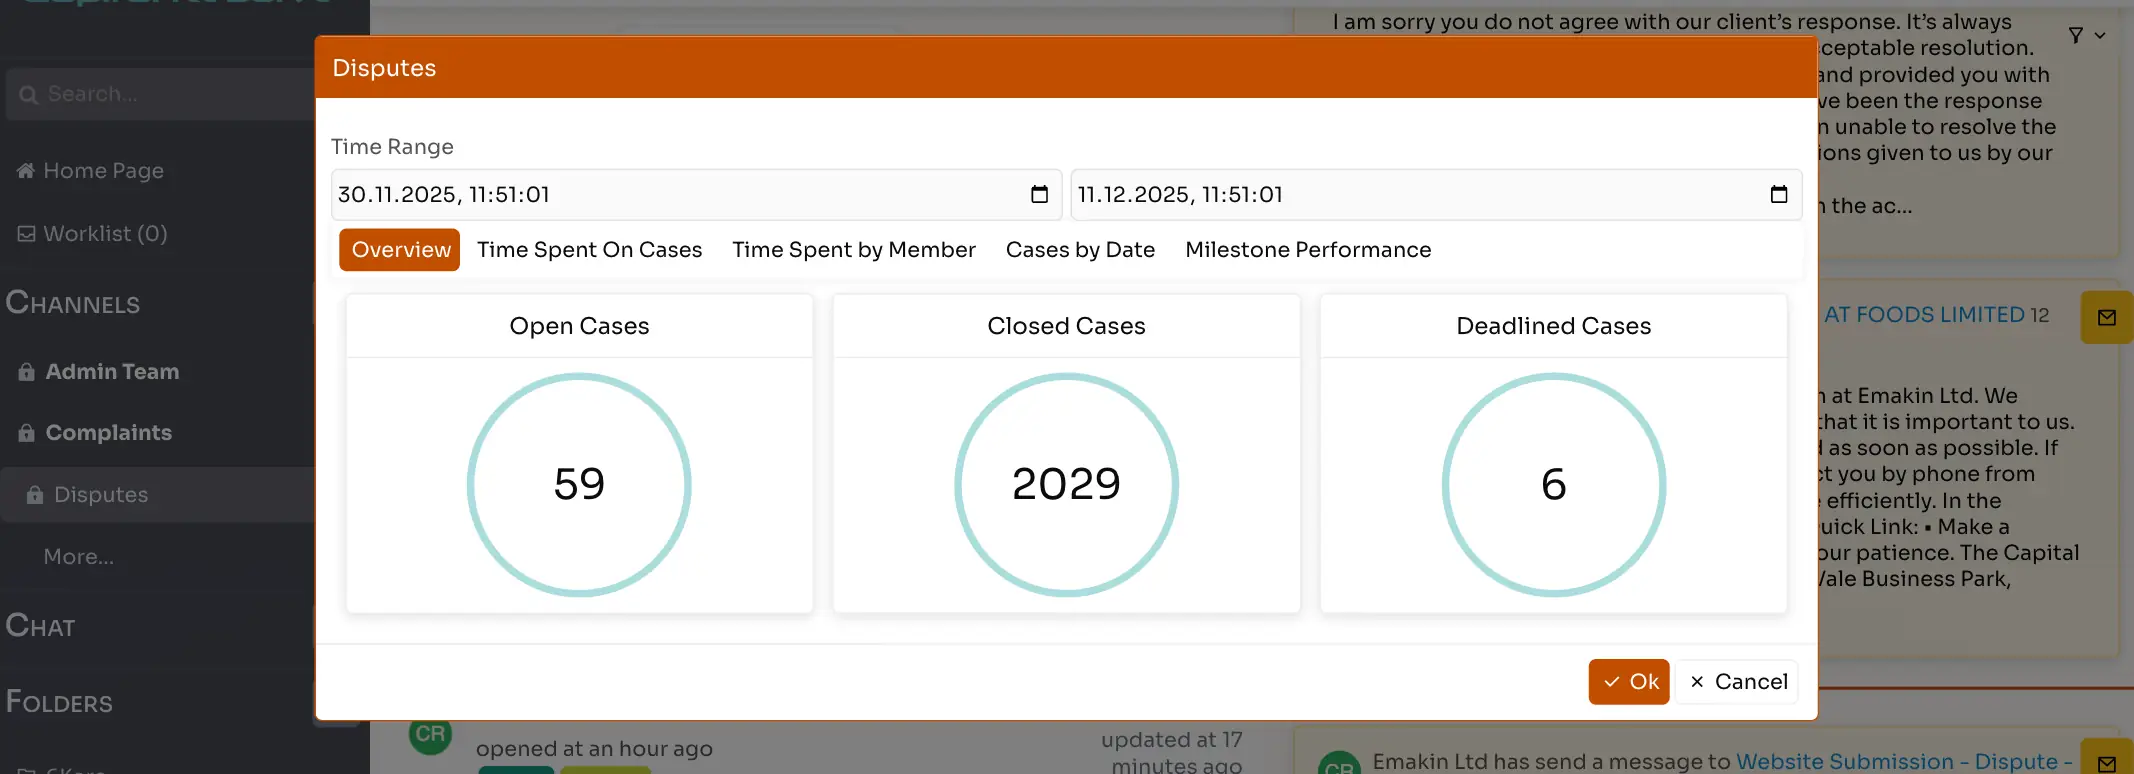
Task: Click lock icon next to Admin Team
Action: (x=27, y=372)
